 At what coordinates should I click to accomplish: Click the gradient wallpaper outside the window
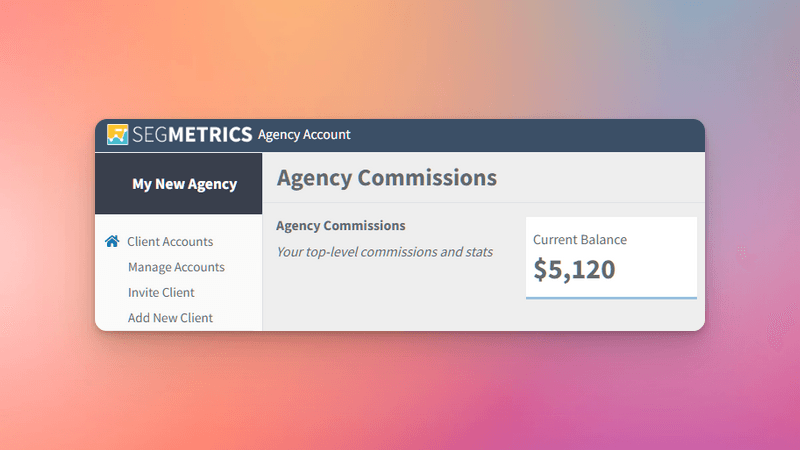click(400, 61)
